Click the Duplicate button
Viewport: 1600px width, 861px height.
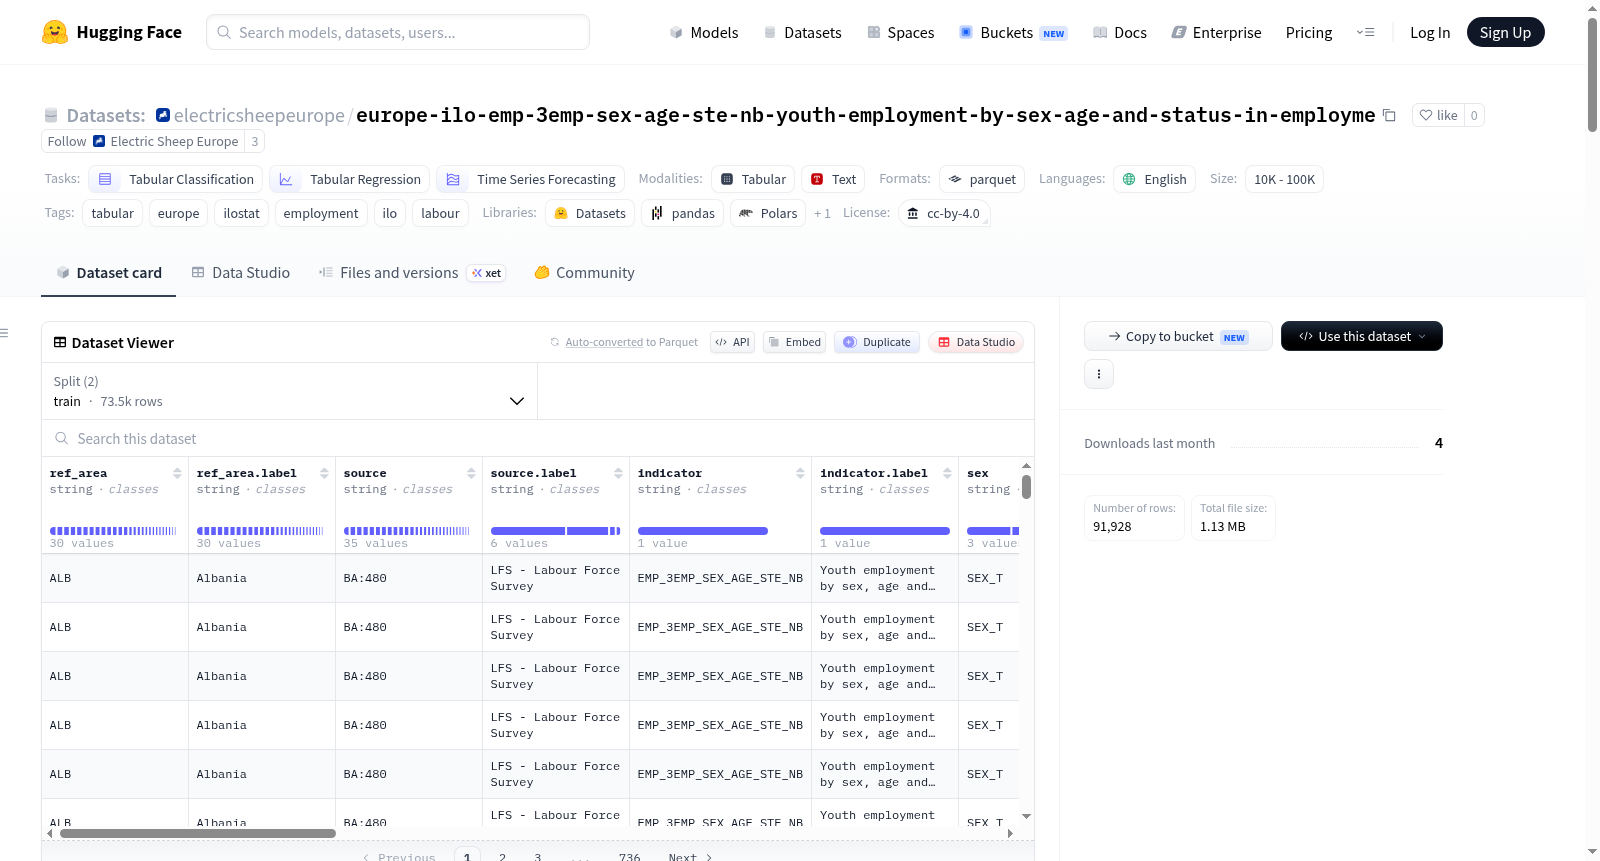[877, 342]
